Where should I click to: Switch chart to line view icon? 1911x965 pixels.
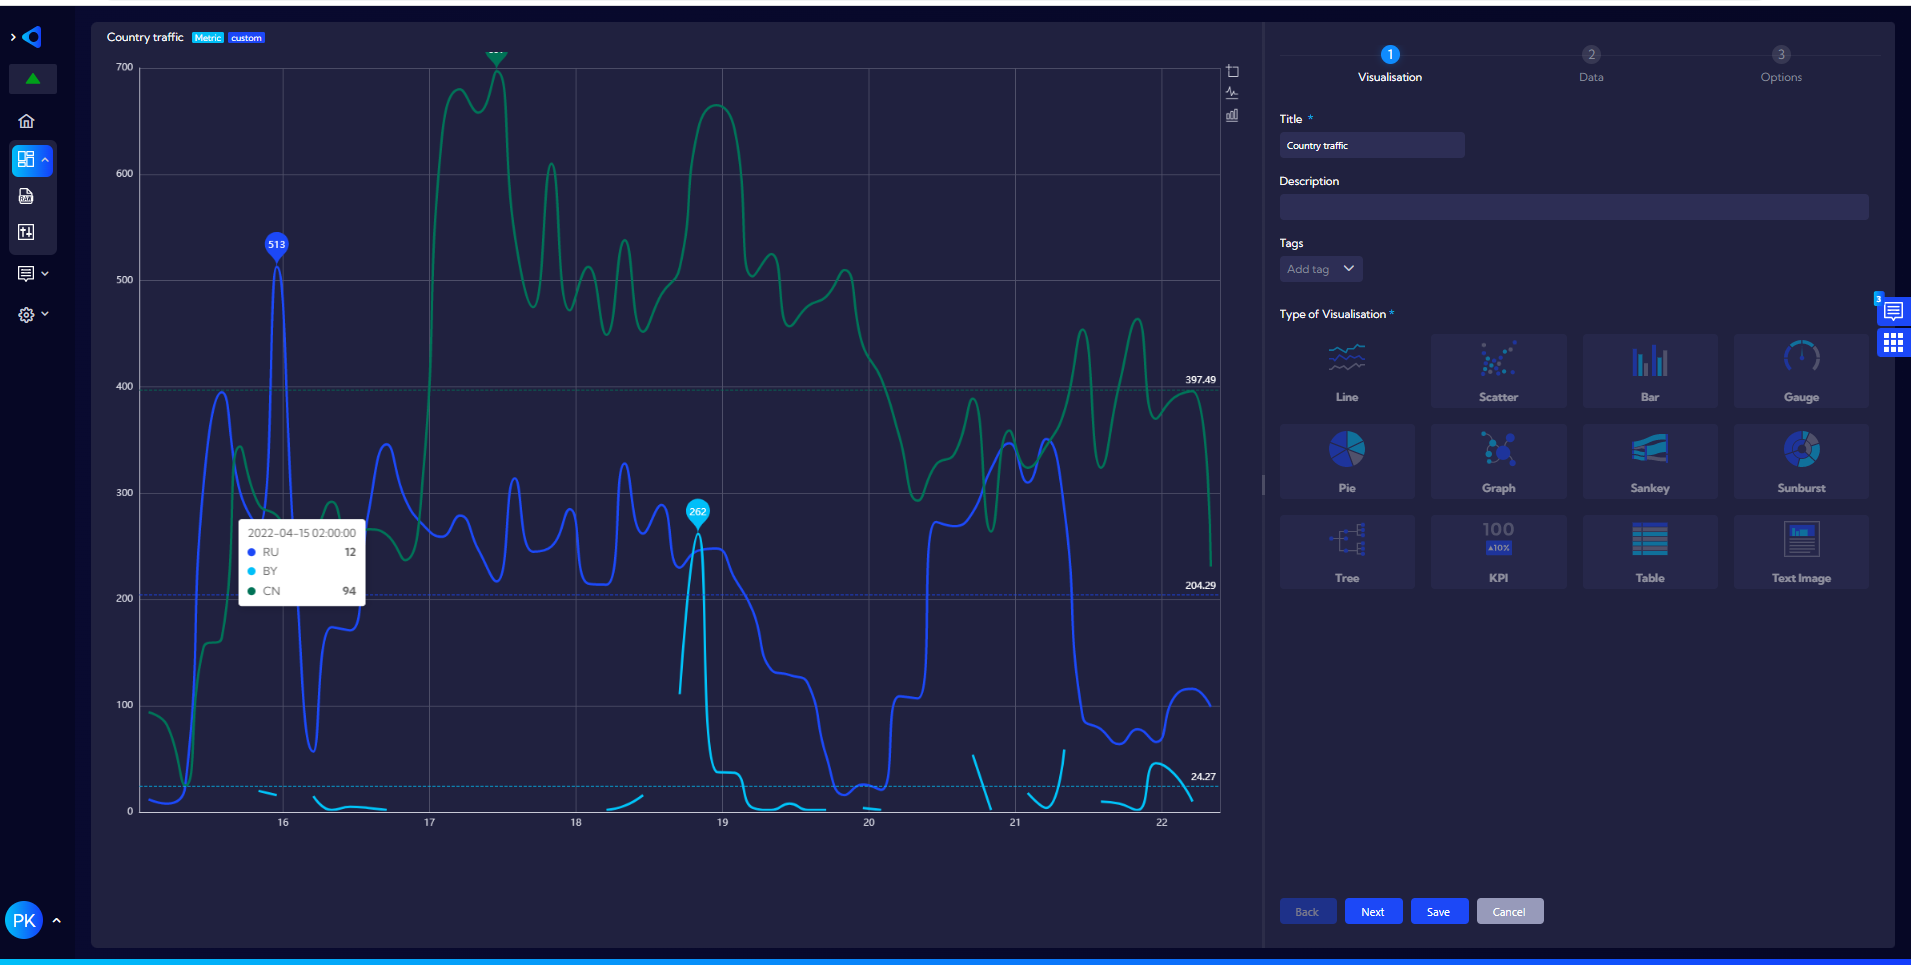pos(1232,93)
